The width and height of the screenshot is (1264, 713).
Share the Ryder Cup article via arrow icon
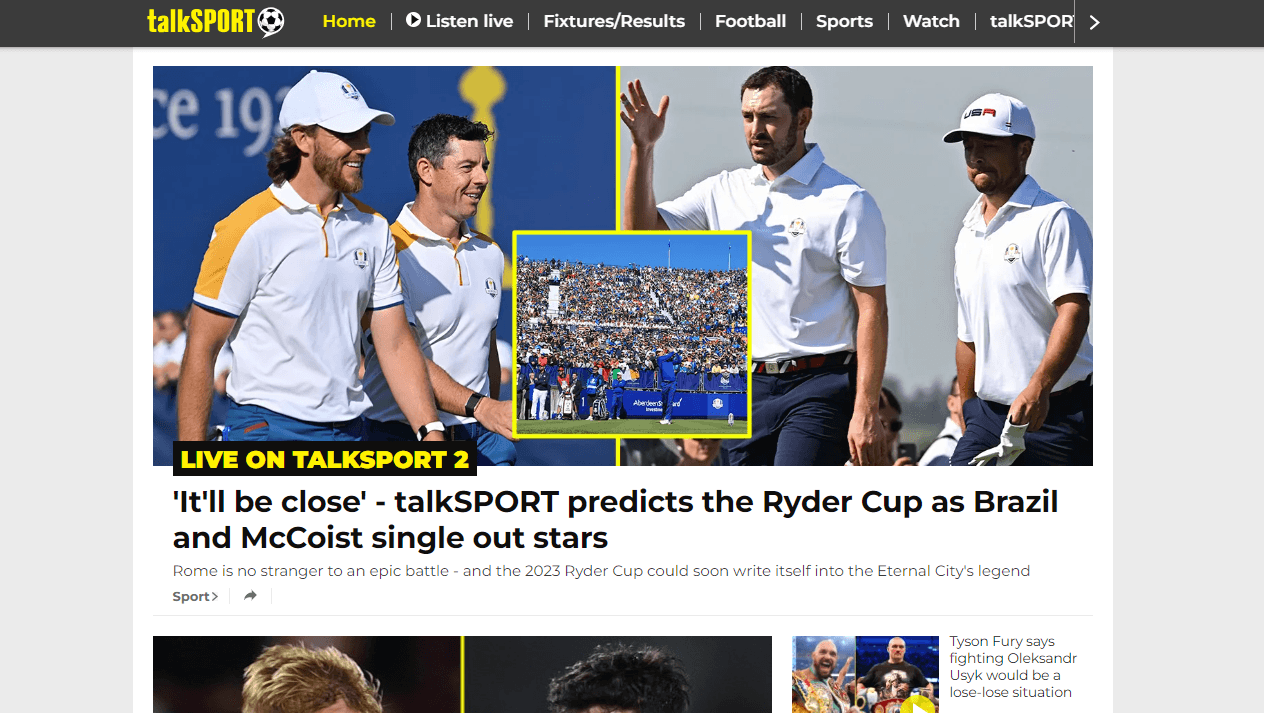[250, 596]
